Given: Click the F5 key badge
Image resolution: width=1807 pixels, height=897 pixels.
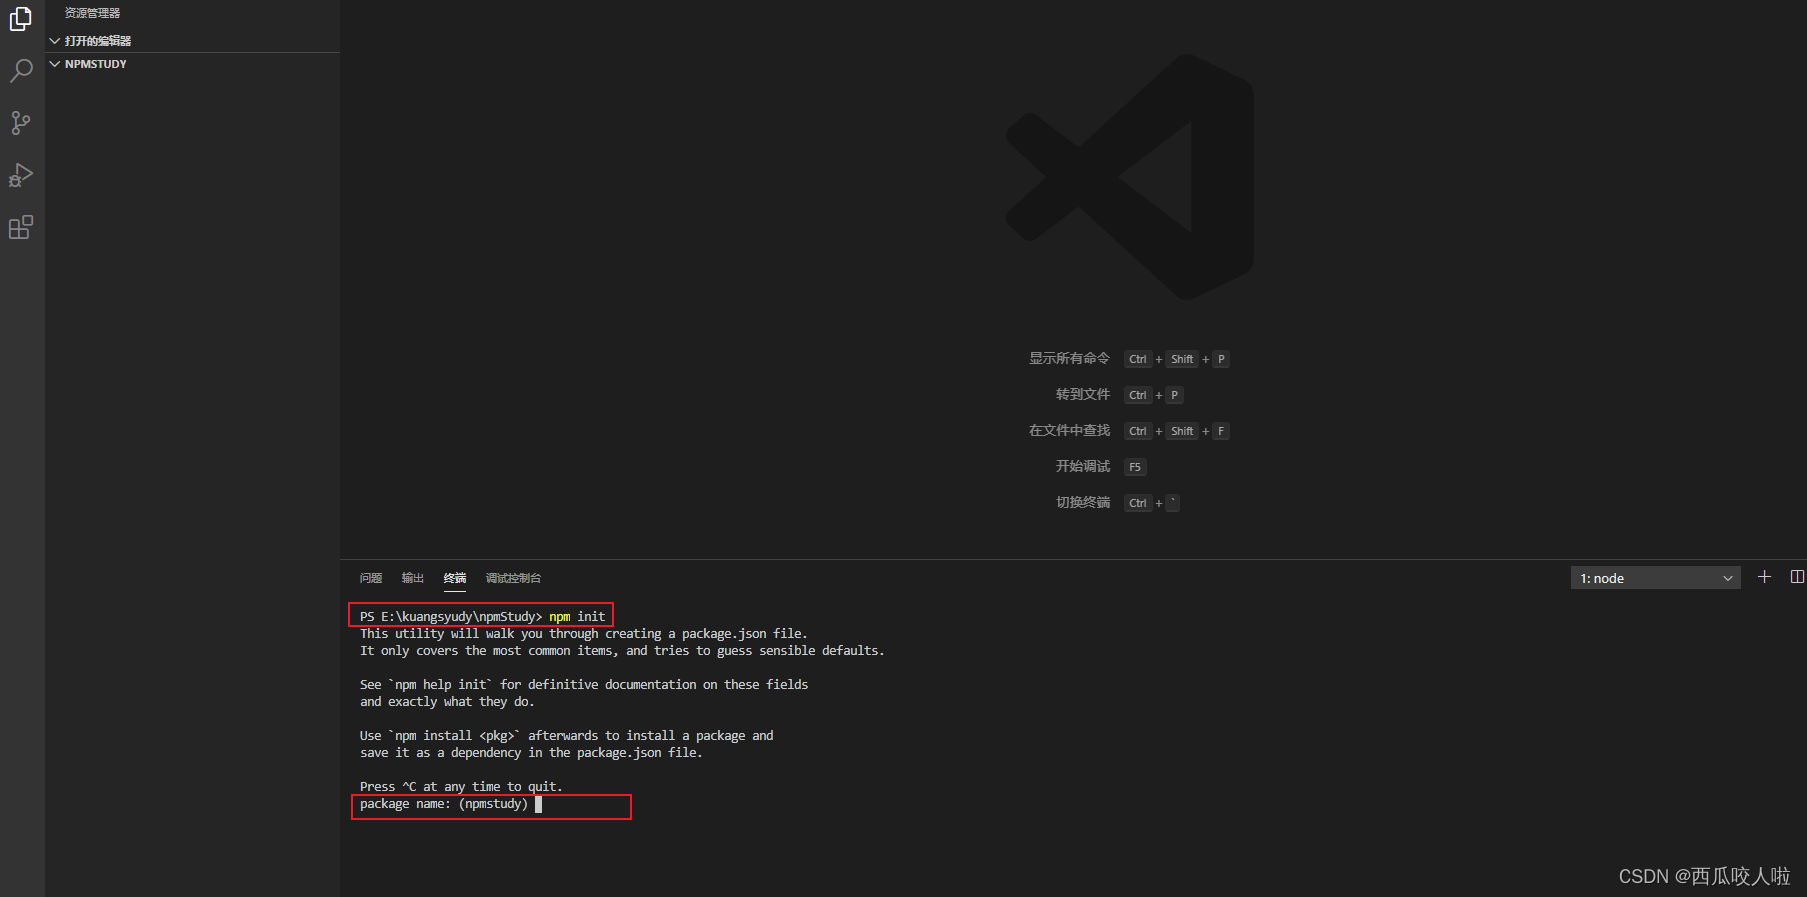Looking at the screenshot, I should pos(1135,467).
